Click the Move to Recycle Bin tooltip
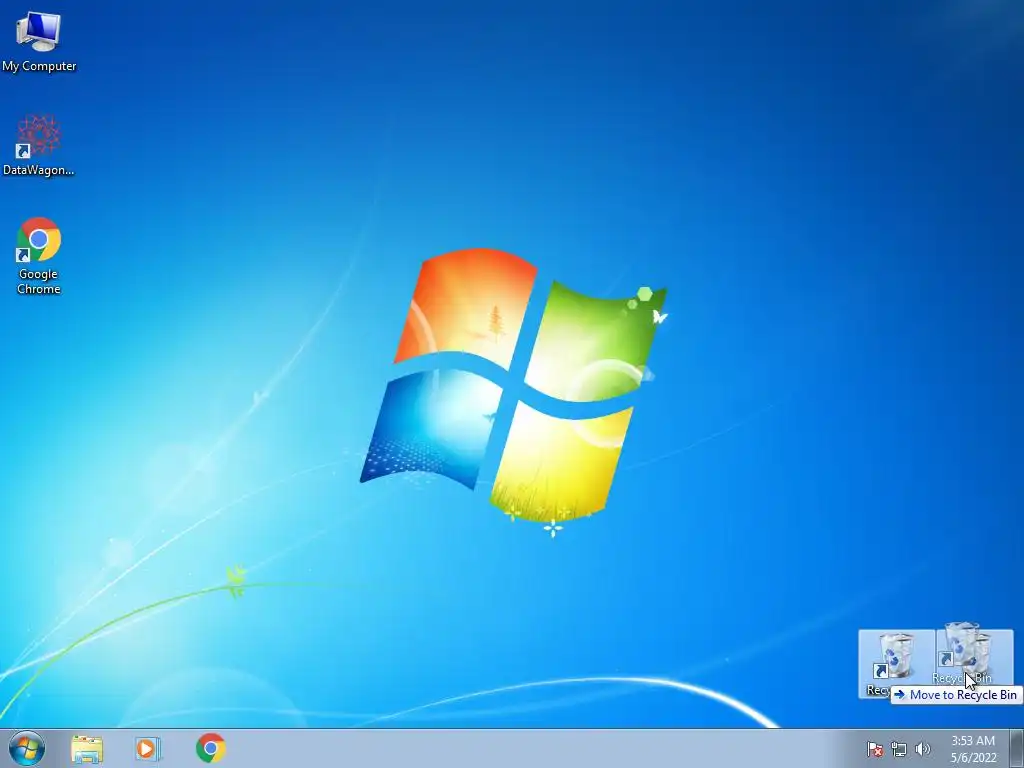Screen dimensions: 1024x768 point(956,695)
